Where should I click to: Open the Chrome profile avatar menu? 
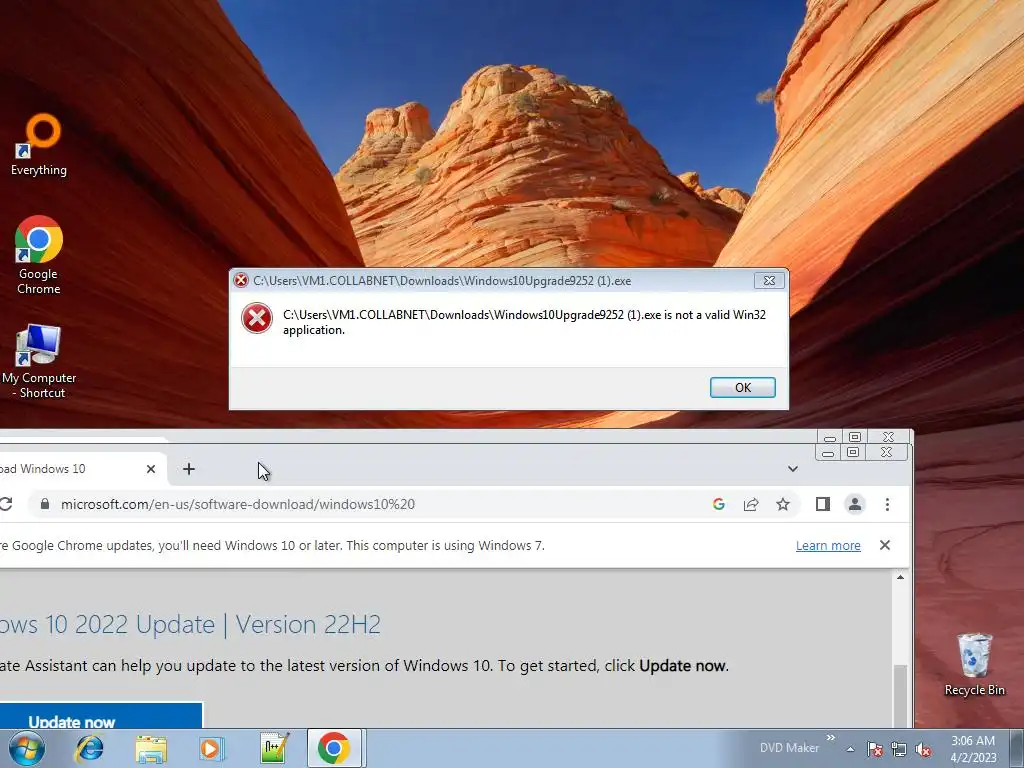tap(854, 504)
